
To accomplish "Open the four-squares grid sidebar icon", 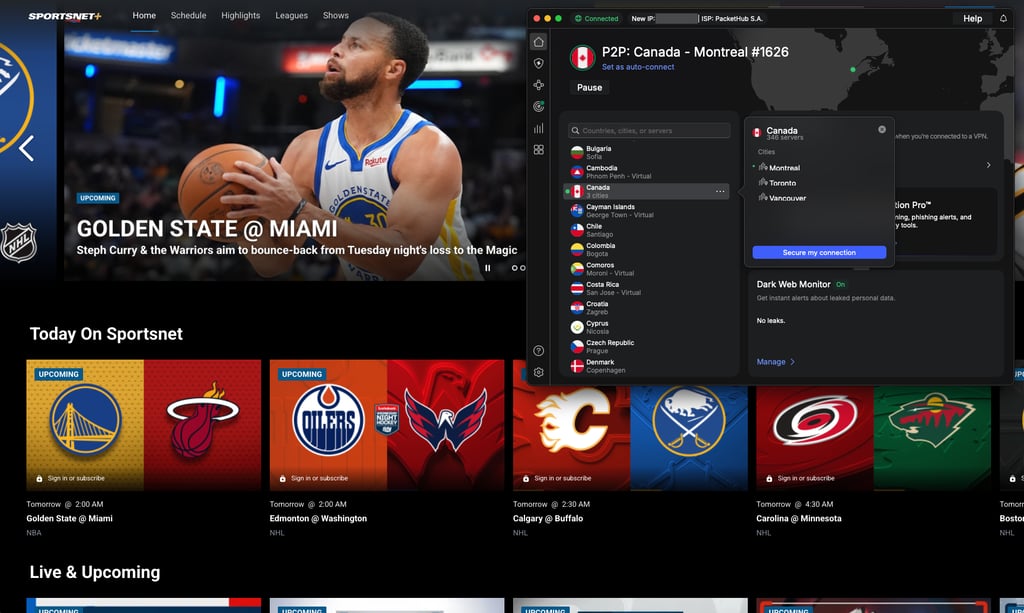I will 538,149.
